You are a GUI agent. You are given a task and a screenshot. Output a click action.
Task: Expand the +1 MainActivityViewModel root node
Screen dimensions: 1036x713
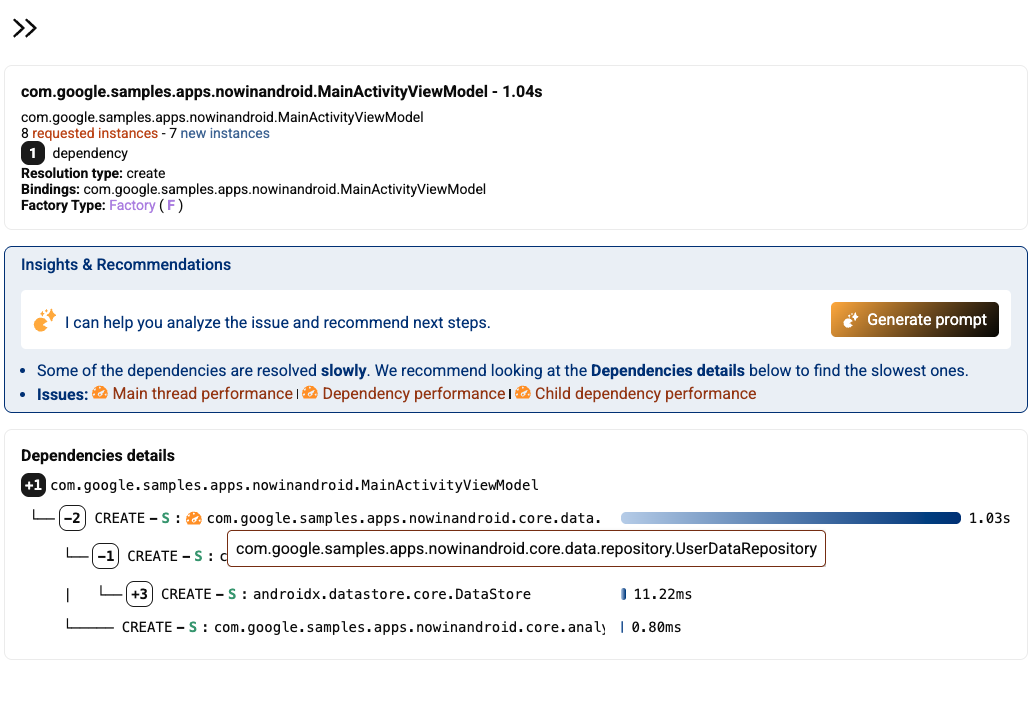33,485
